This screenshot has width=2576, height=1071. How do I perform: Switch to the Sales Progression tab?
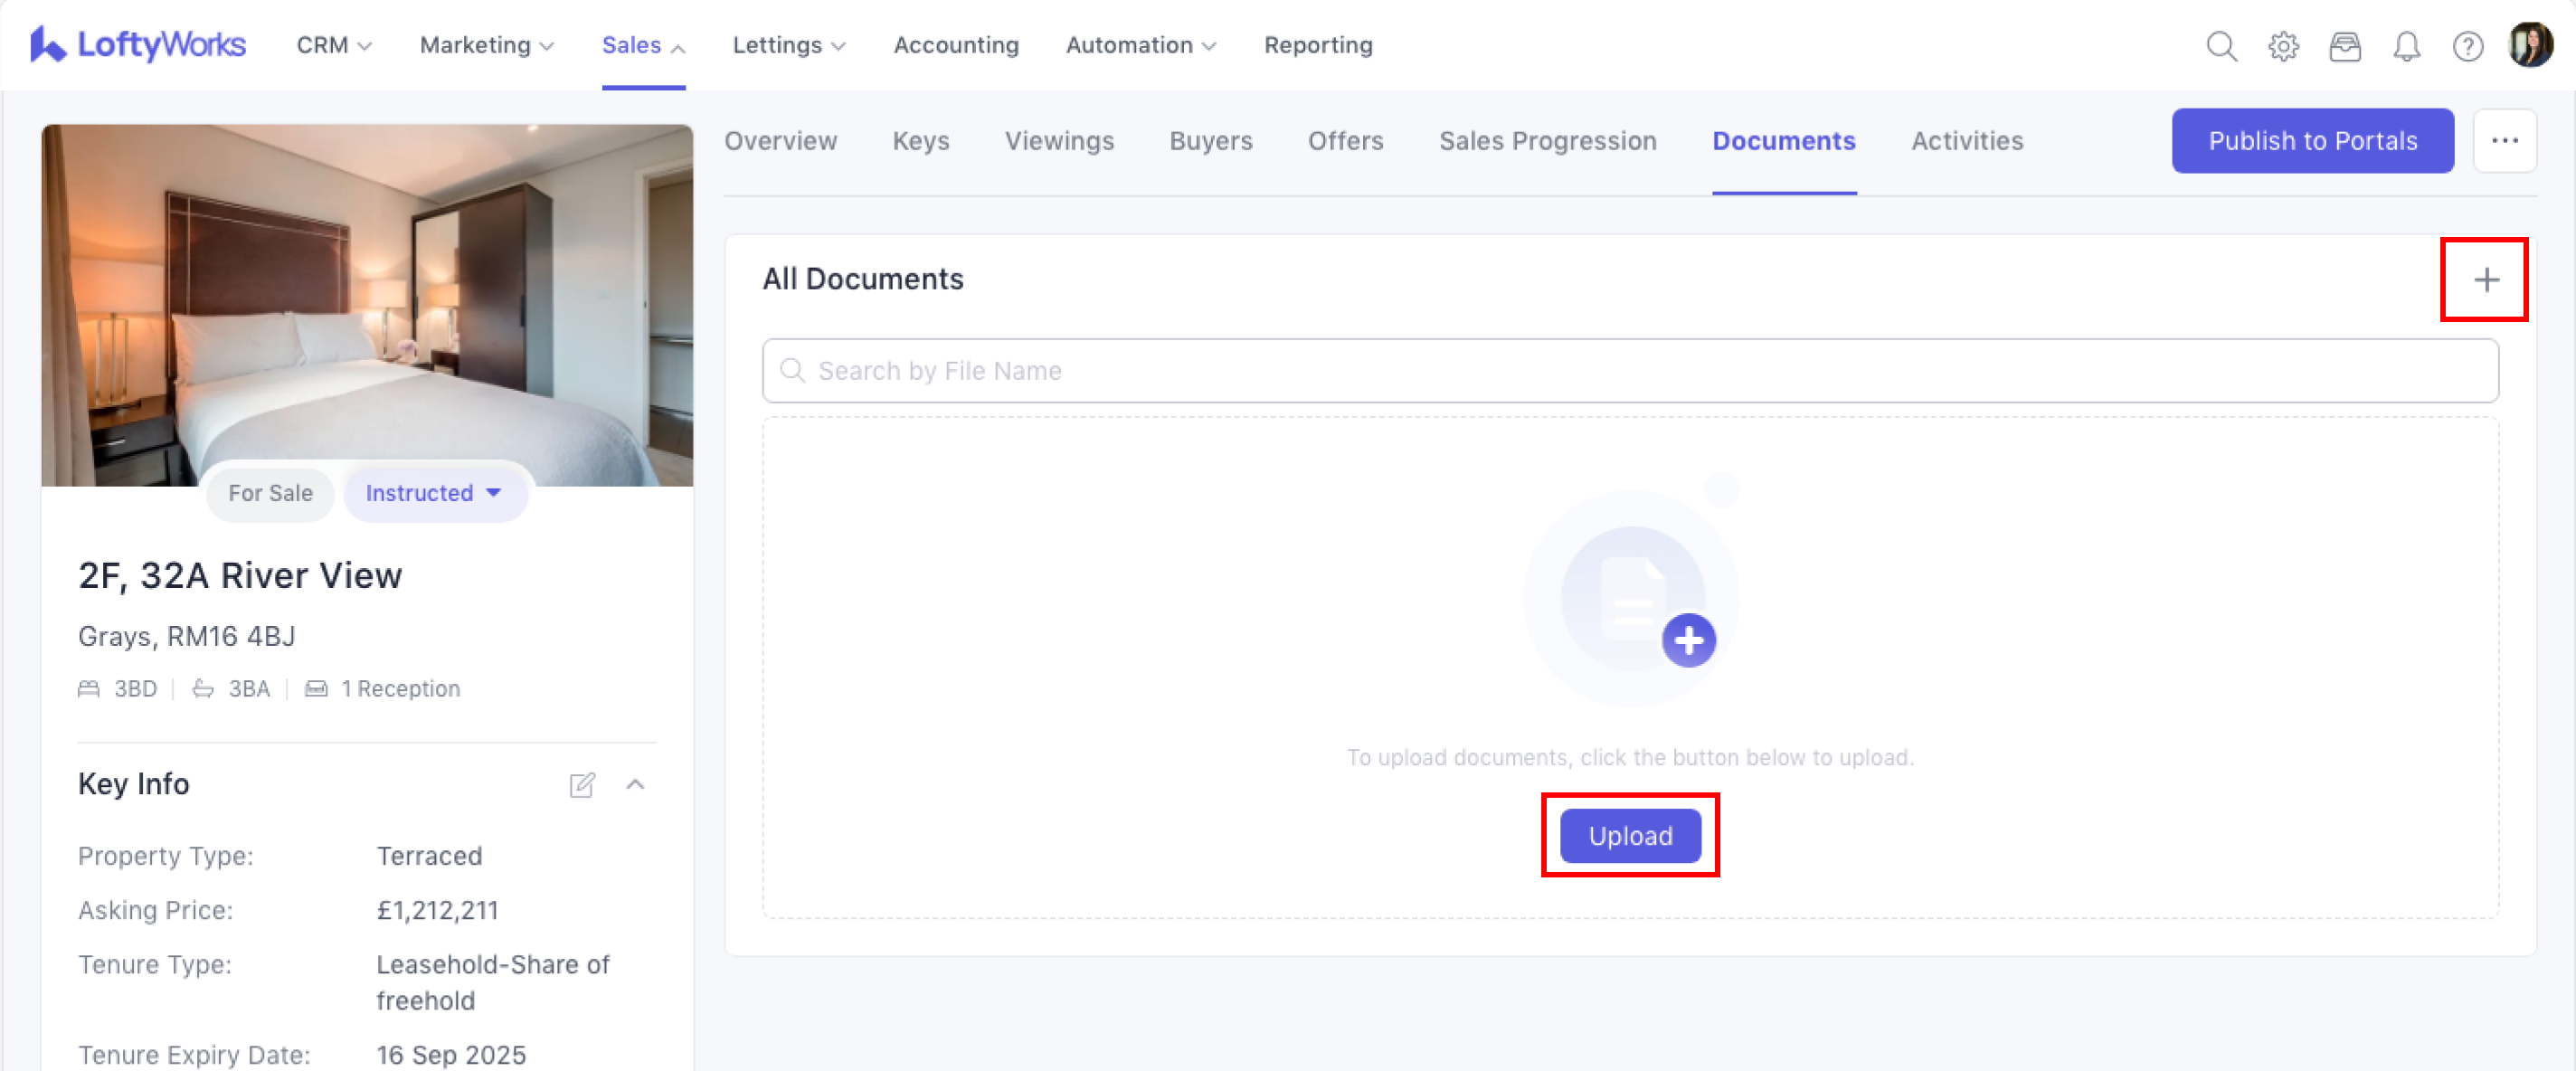1547,141
